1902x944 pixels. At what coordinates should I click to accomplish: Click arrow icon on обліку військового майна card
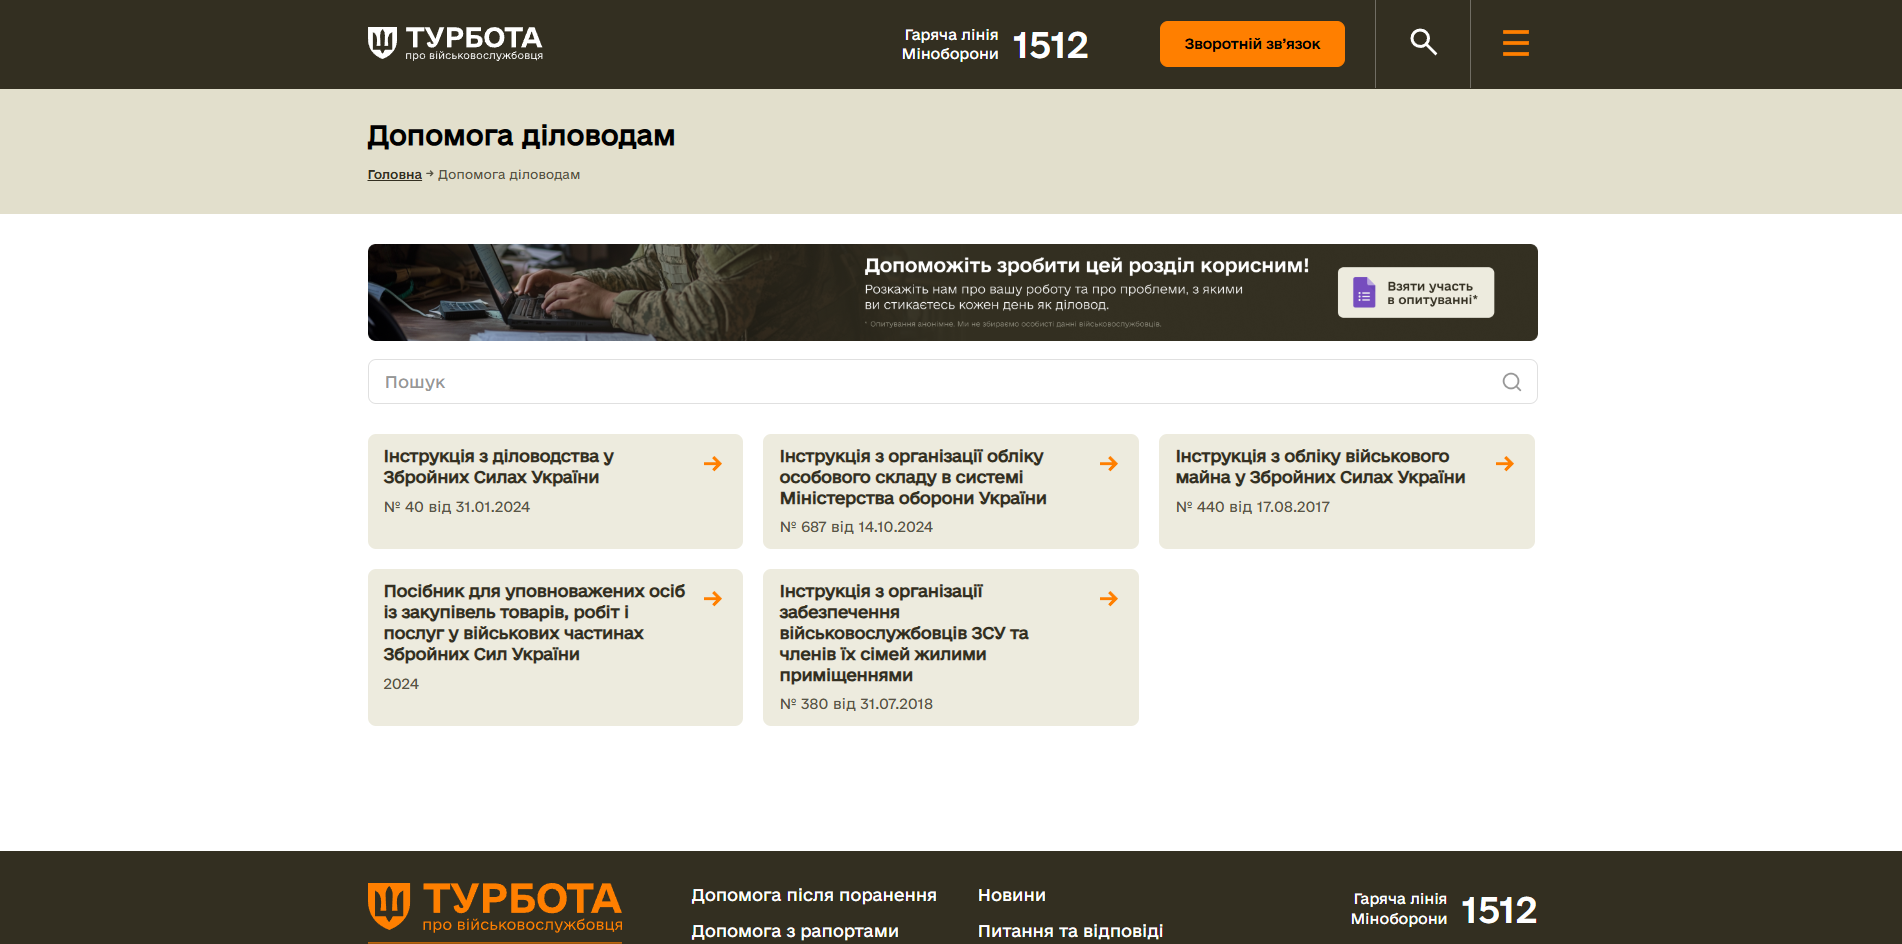coord(1504,463)
